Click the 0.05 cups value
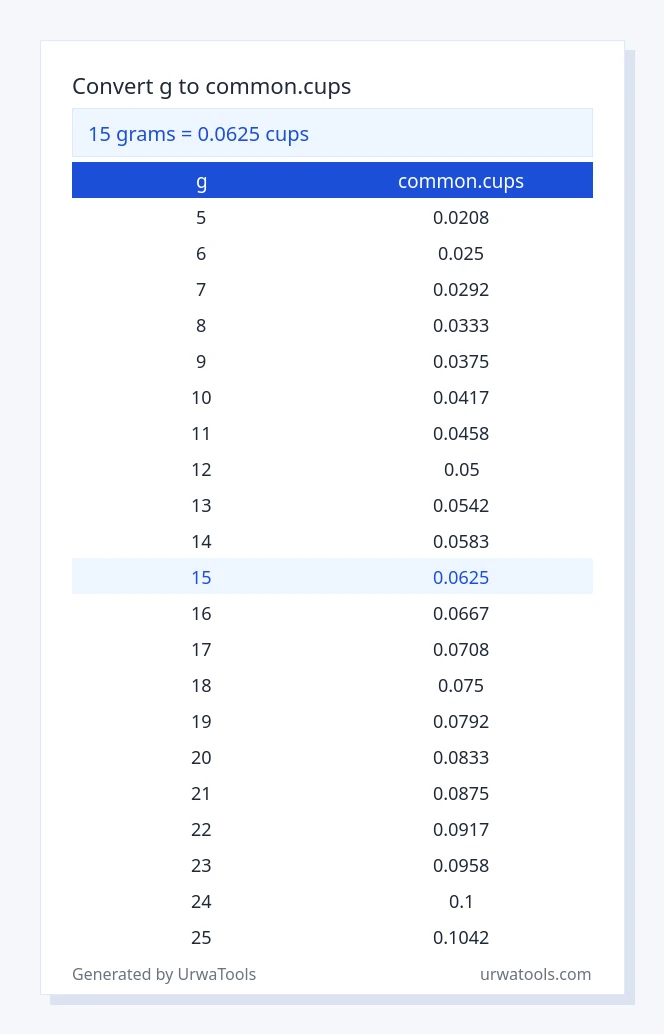Screen dimensions: 664x1034 tap(461, 470)
